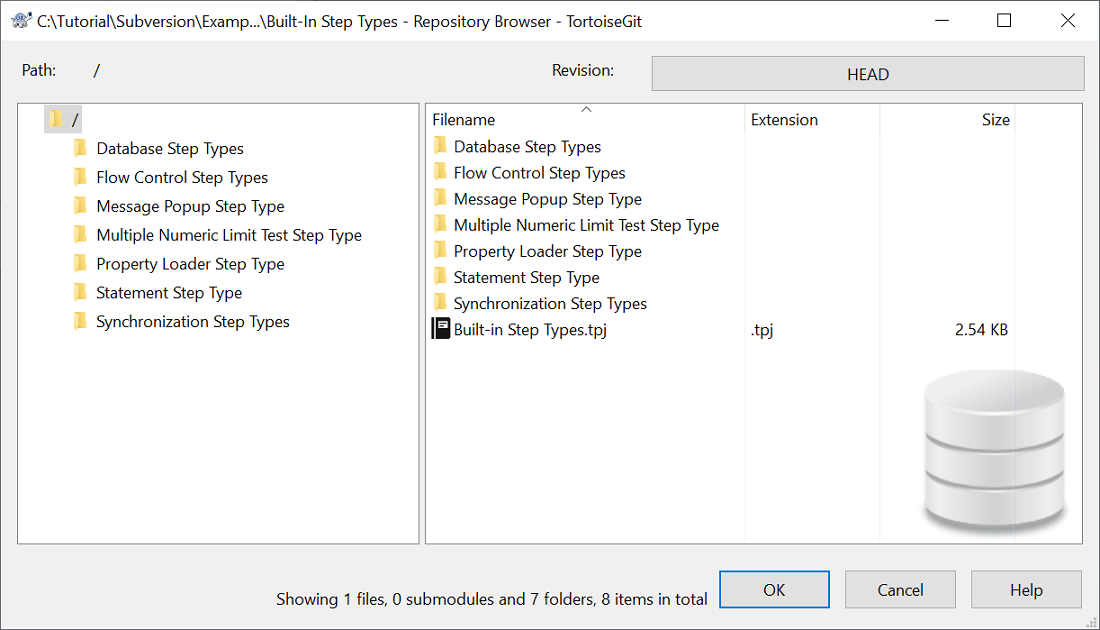Click Database Step Types folder icon in file list
Screen dimensions: 1100x630
coord(441,146)
